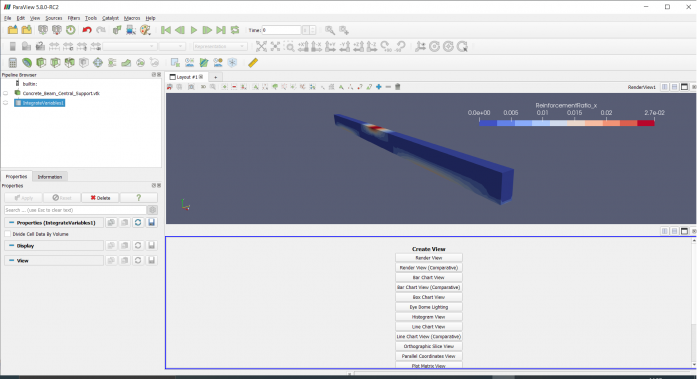The width and height of the screenshot is (700, 379).
Task: Toggle advanced properties gear button
Action: pyautogui.click(x=153, y=210)
